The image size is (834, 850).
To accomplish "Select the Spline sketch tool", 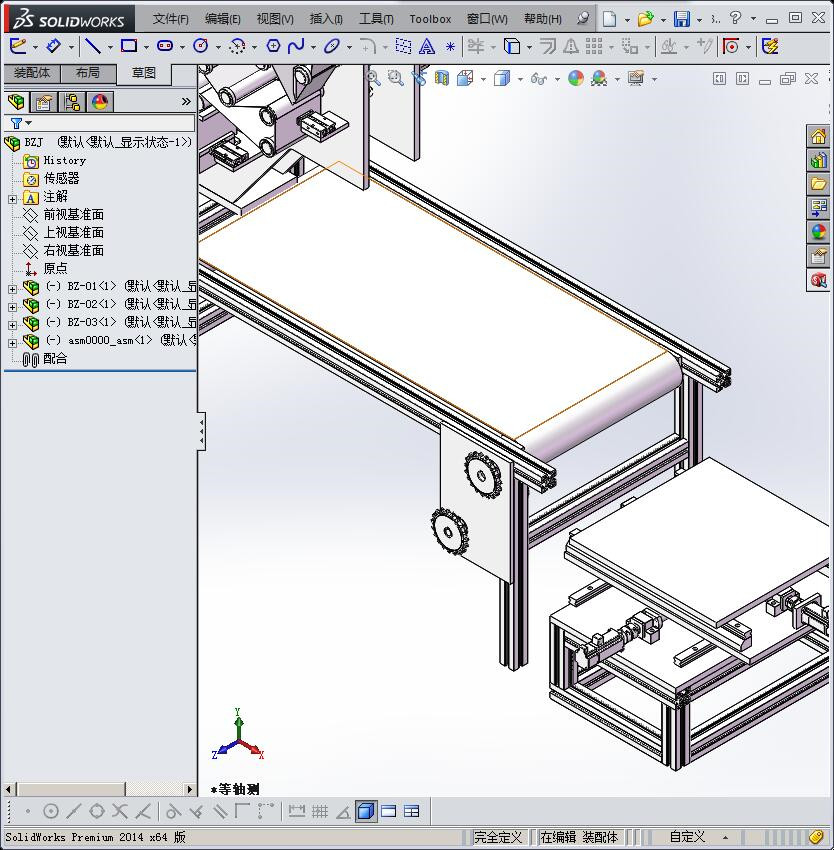I will point(296,46).
